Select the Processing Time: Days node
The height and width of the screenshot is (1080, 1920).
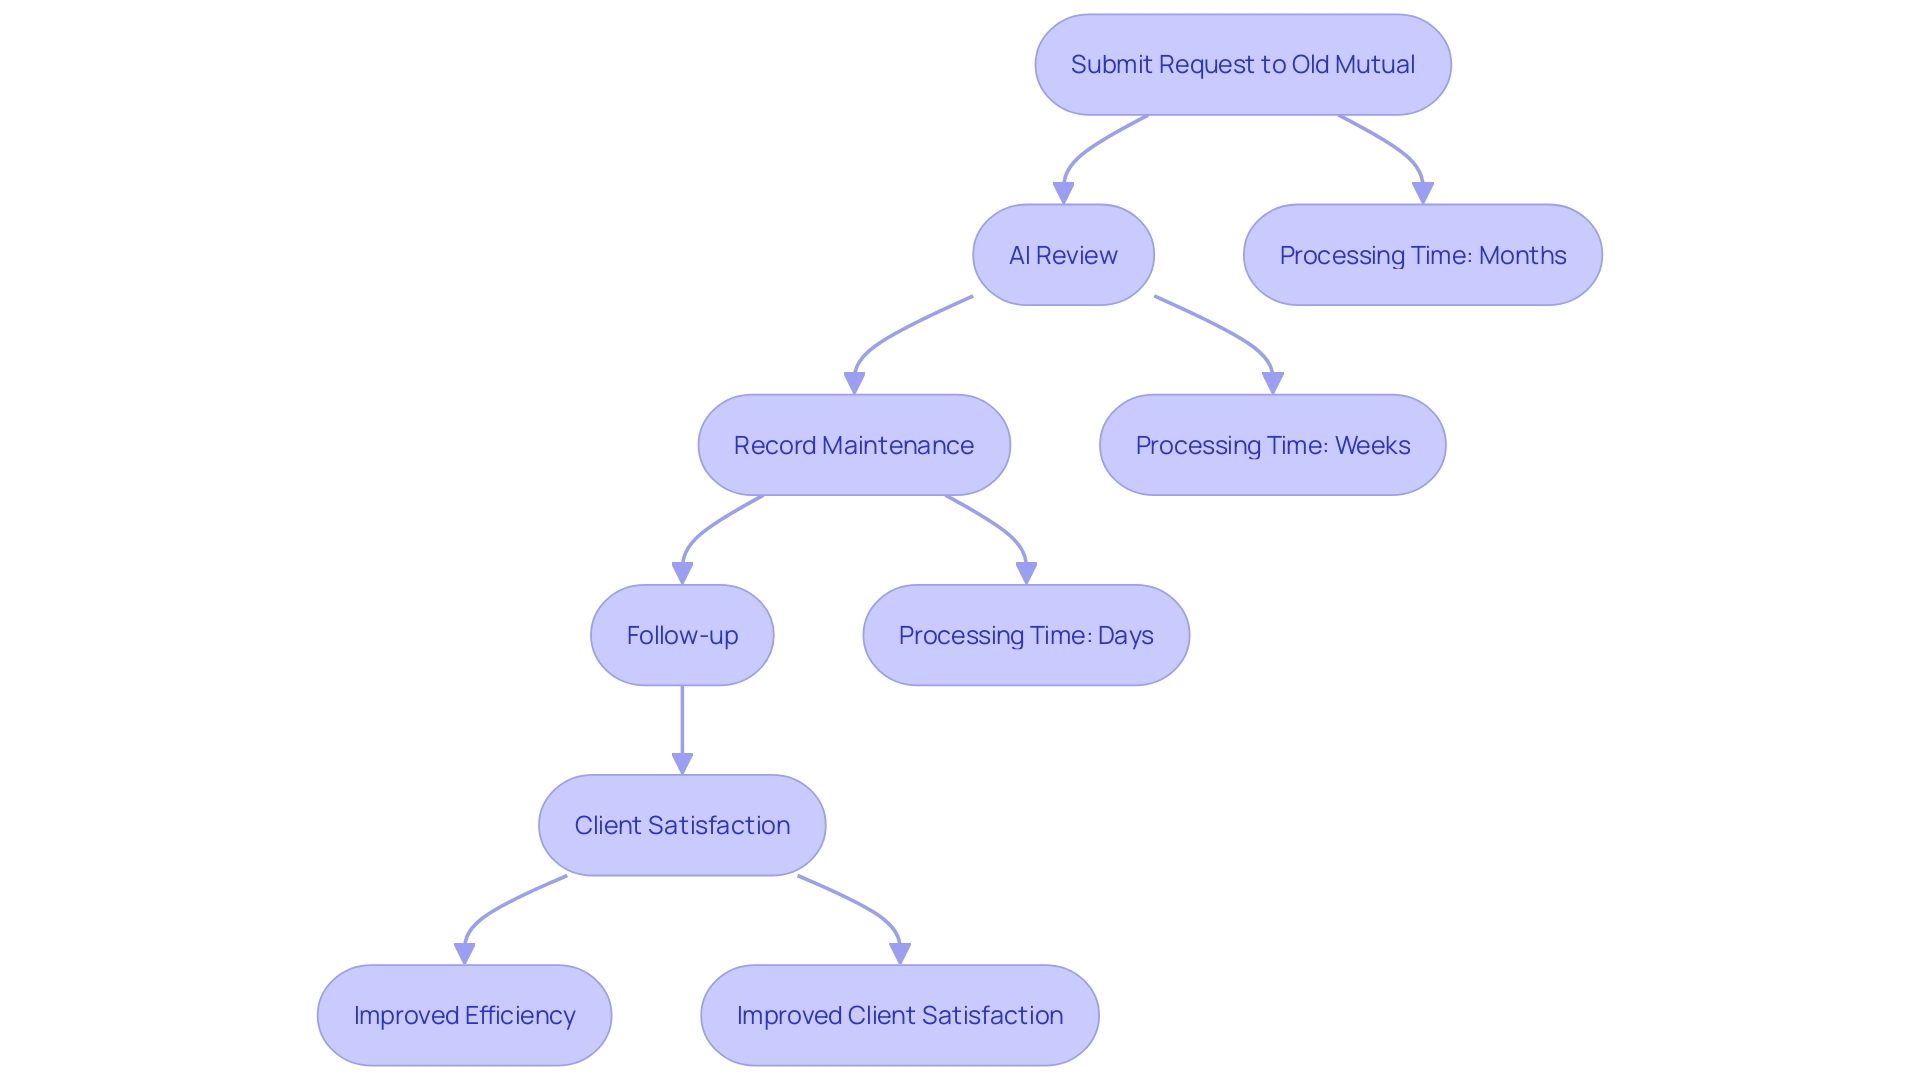click(x=1027, y=634)
